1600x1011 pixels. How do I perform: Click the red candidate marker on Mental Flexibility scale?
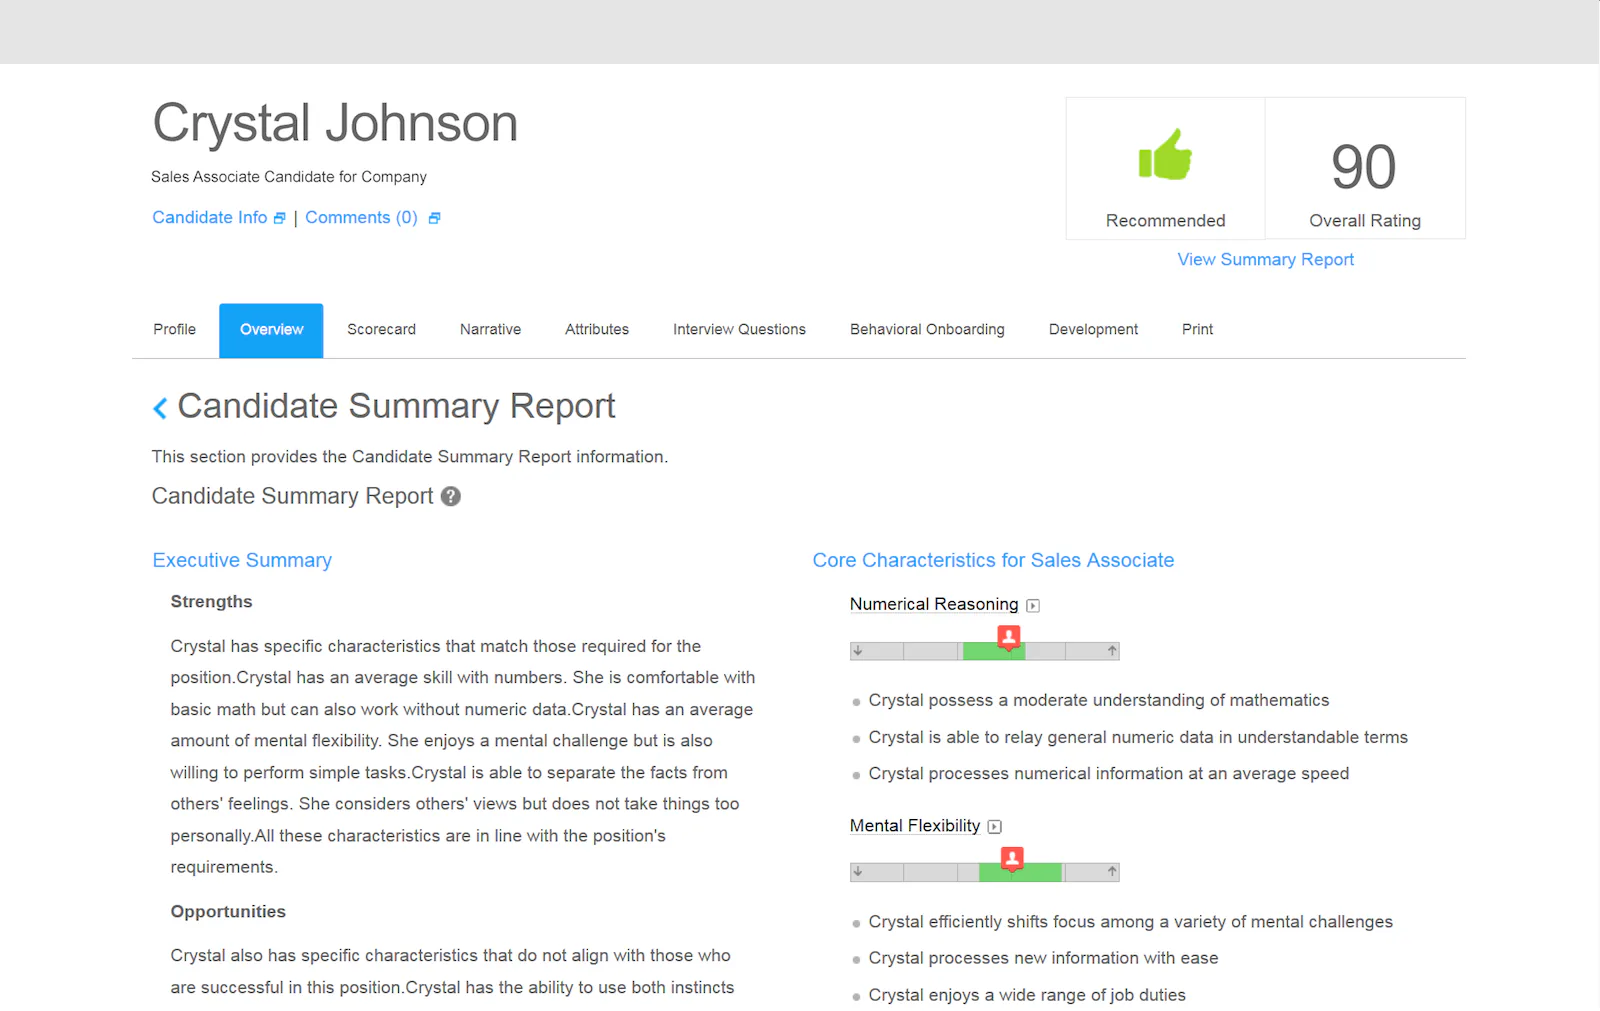click(1013, 858)
